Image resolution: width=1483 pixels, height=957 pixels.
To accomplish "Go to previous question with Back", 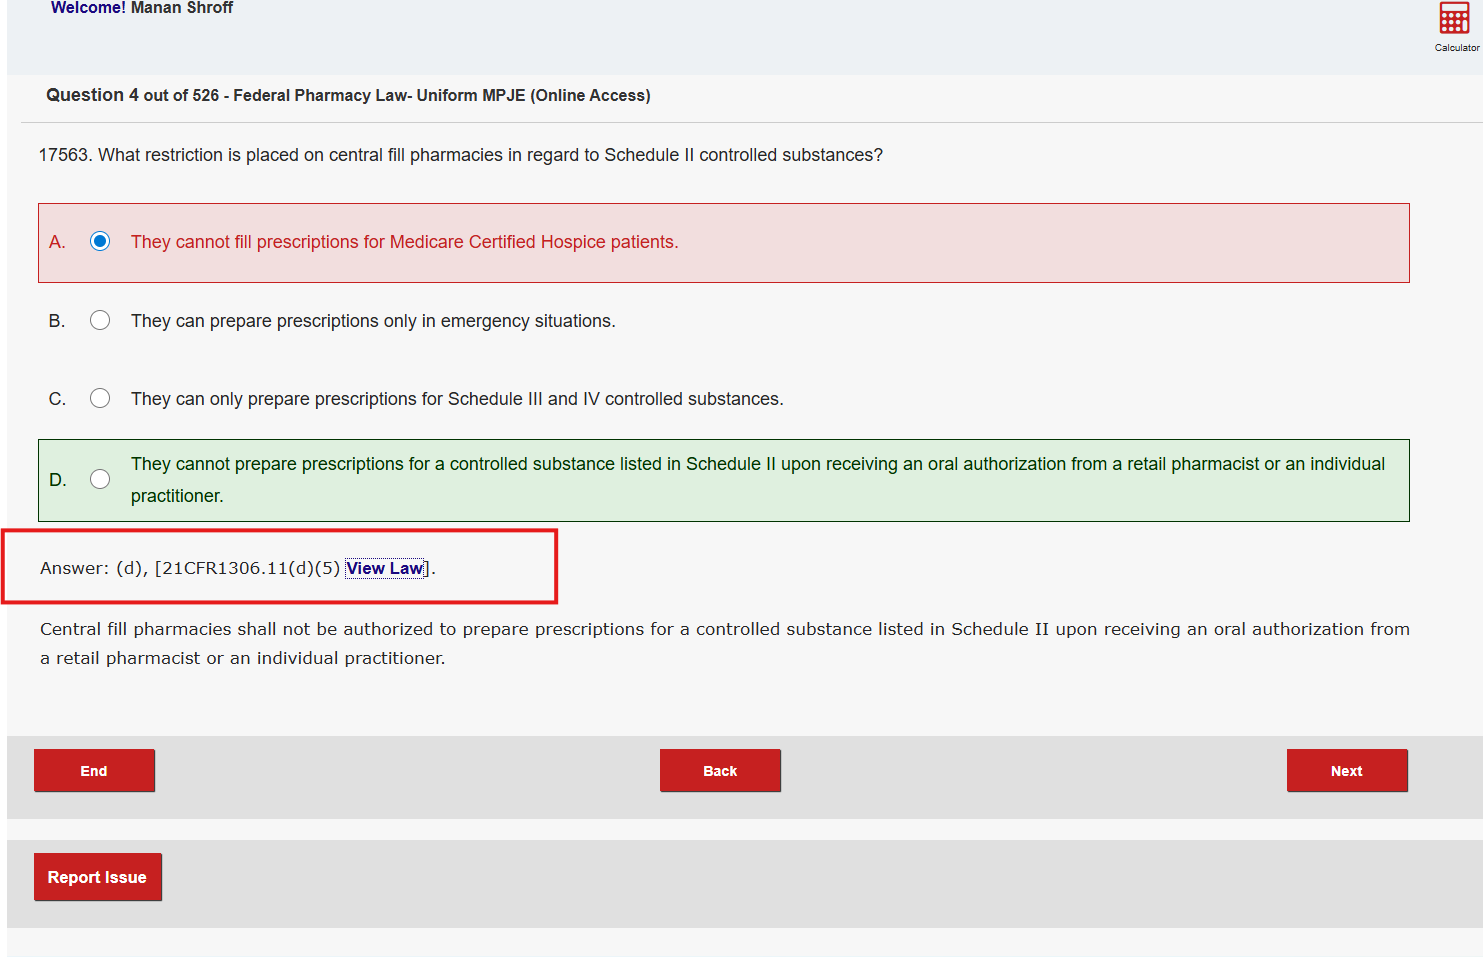I will (720, 771).
